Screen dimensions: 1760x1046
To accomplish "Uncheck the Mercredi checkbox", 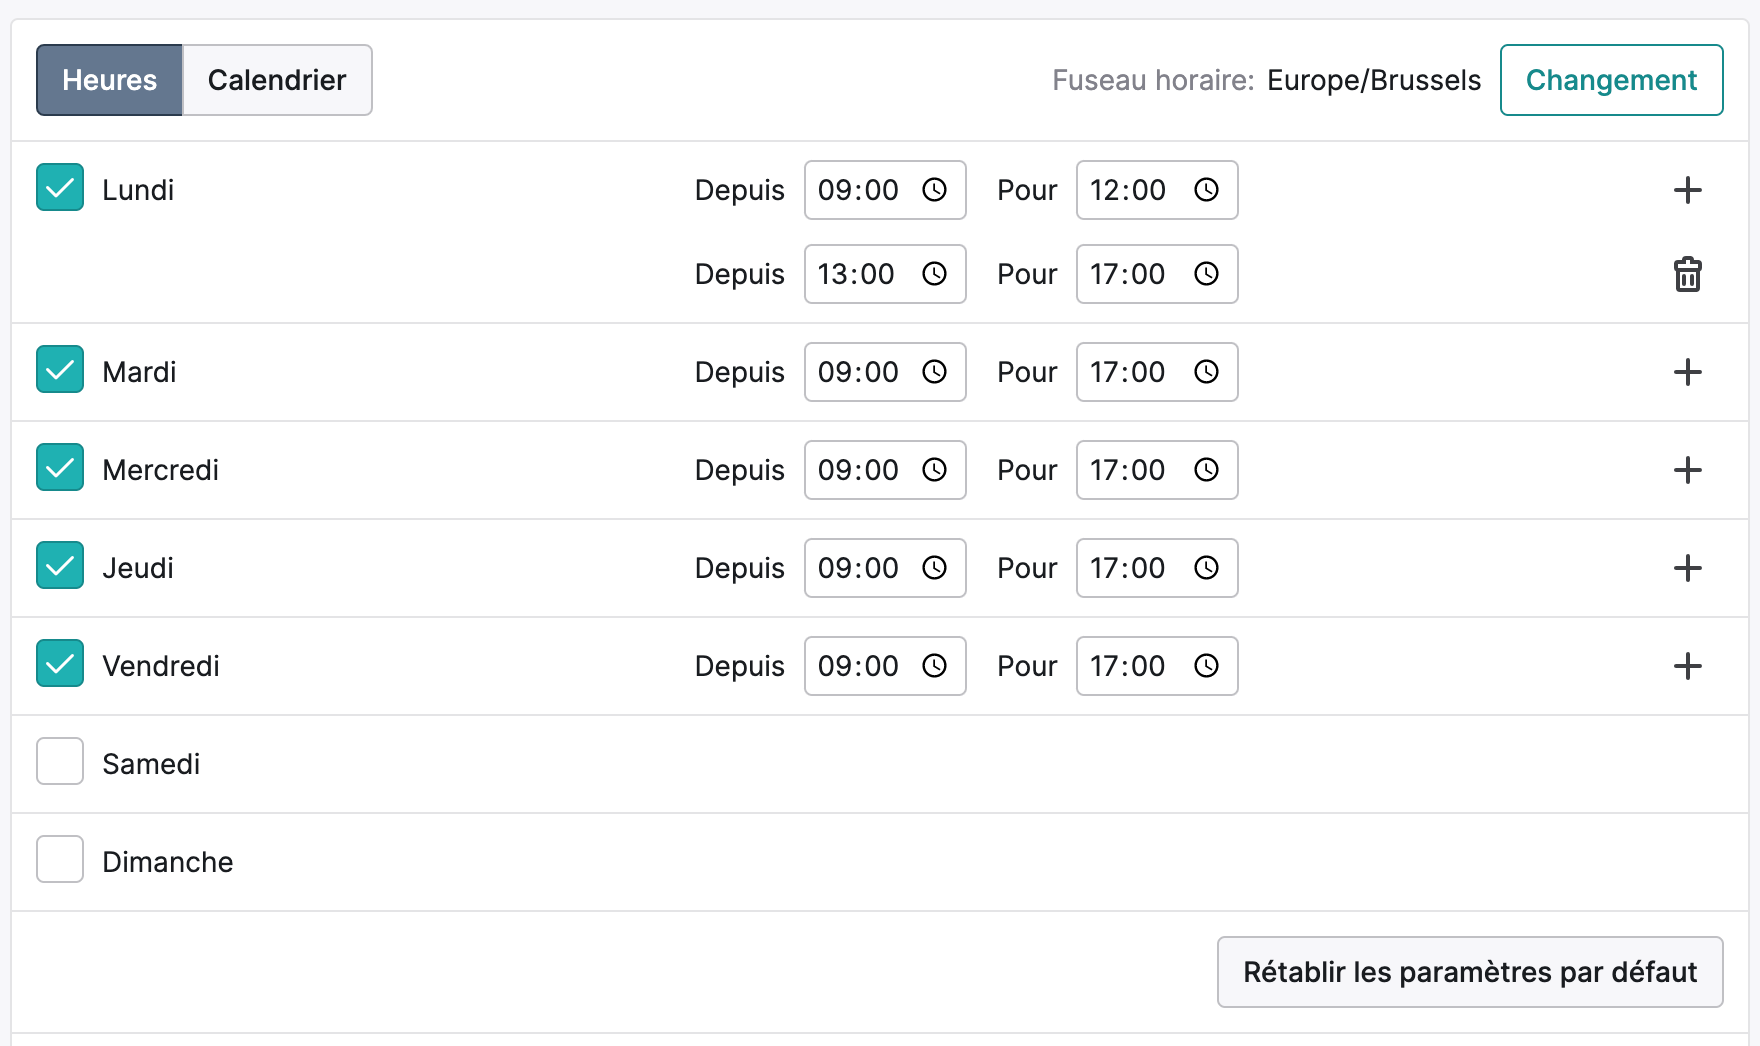I will click(60, 467).
